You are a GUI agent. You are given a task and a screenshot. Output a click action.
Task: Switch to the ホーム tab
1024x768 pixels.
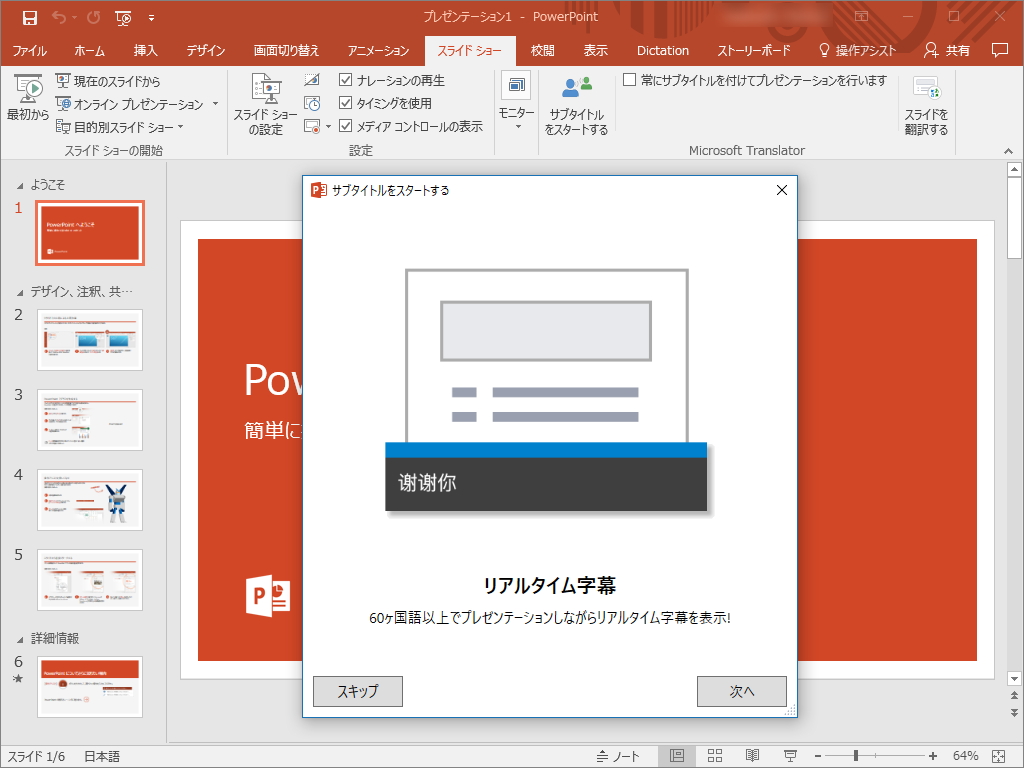pos(89,51)
